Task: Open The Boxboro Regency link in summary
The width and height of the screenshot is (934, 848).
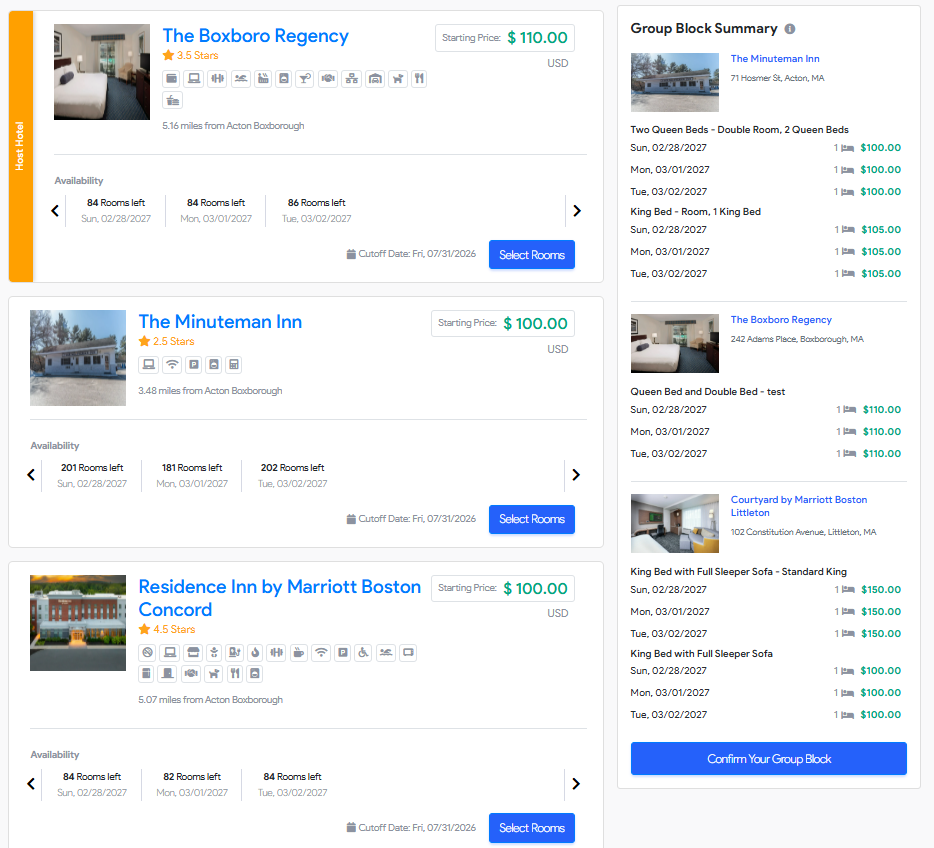Action: pyautogui.click(x=781, y=320)
